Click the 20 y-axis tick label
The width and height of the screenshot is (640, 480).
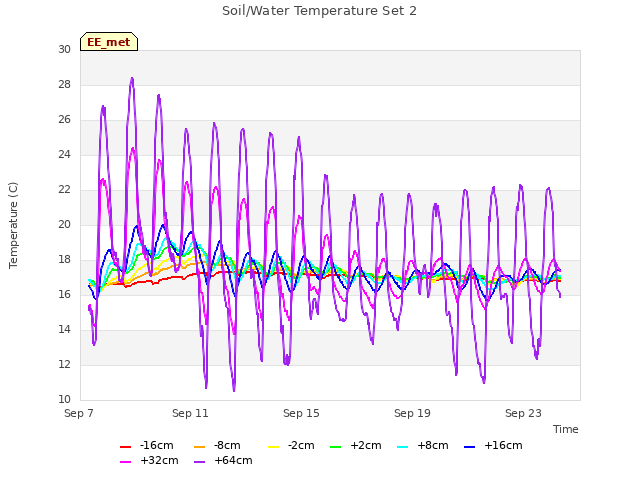click(64, 224)
